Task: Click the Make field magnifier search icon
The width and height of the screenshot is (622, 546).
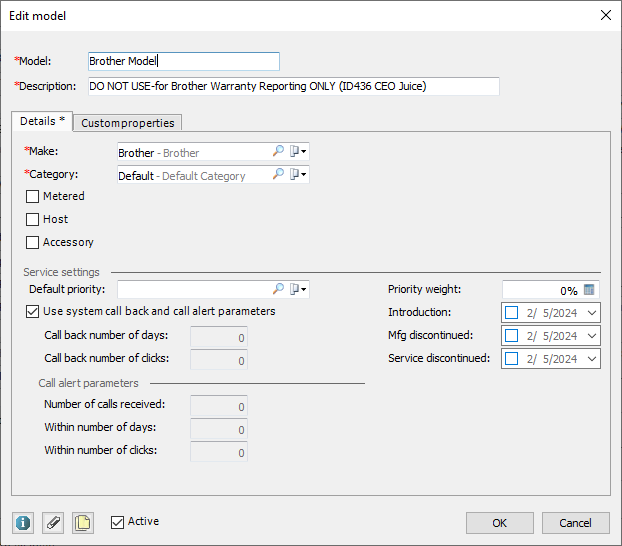Action: 278,151
